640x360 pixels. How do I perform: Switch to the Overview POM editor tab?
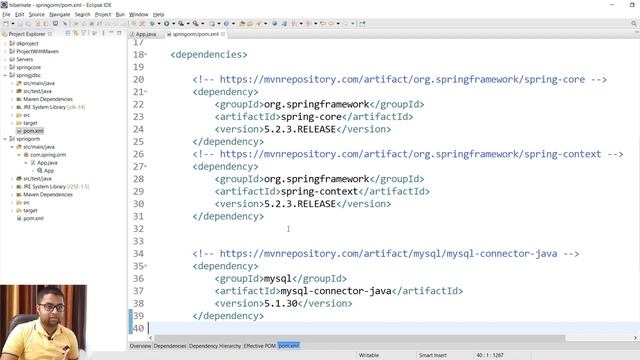pos(140,346)
